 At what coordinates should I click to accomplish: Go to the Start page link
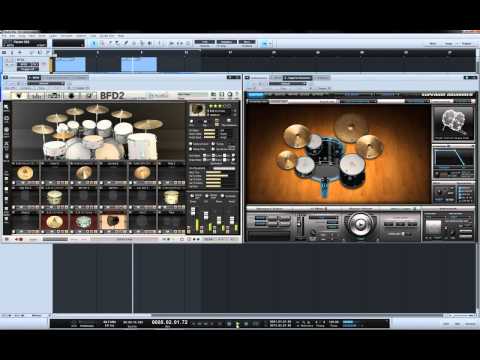pyautogui.click(x=433, y=44)
